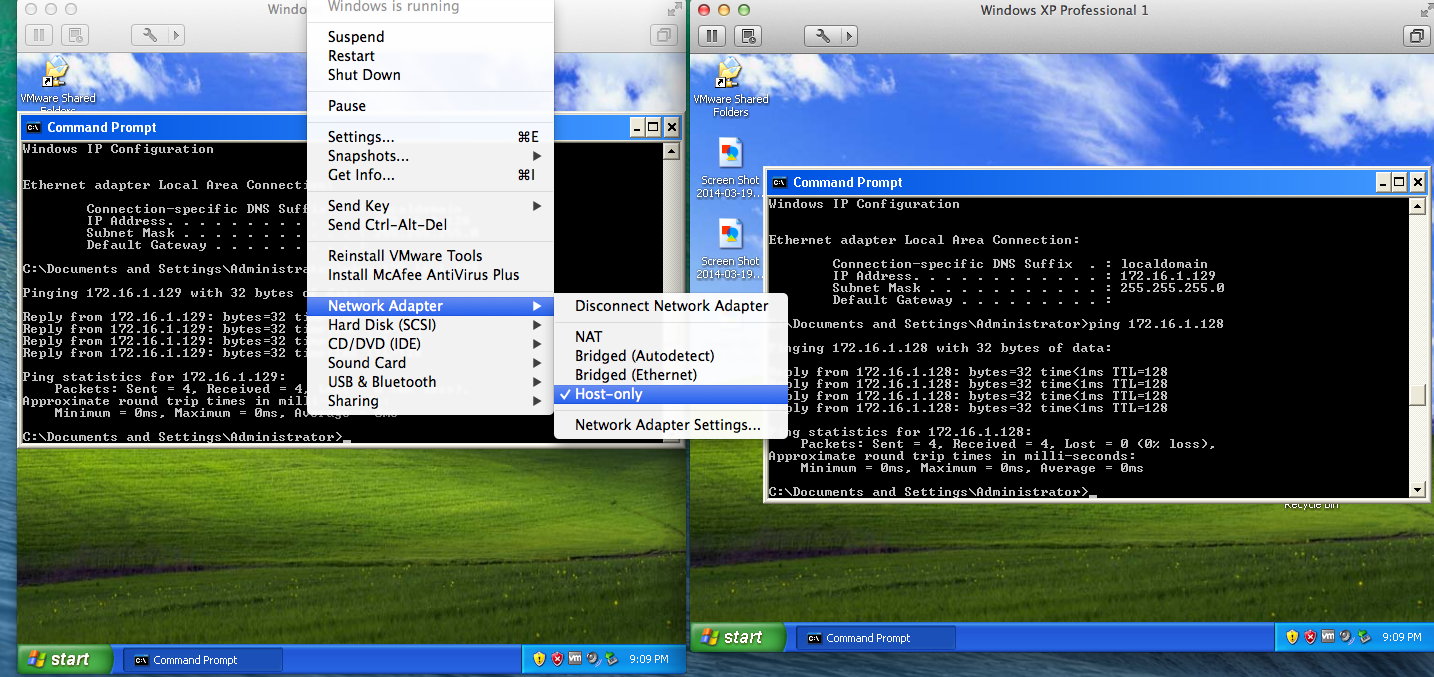Open wrench settings in Windows XP Professional 1
The height and width of the screenshot is (677, 1434).
[x=823, y=36]
